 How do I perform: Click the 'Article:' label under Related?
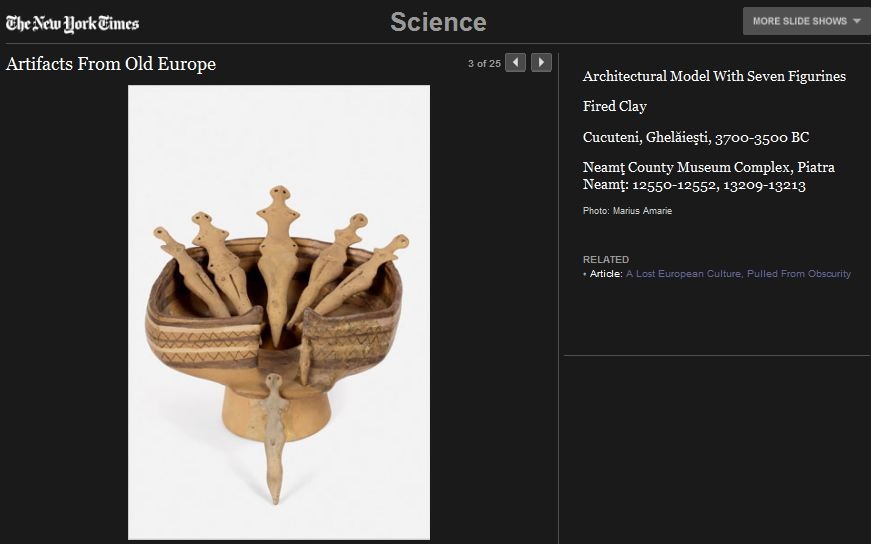point(606,273)
